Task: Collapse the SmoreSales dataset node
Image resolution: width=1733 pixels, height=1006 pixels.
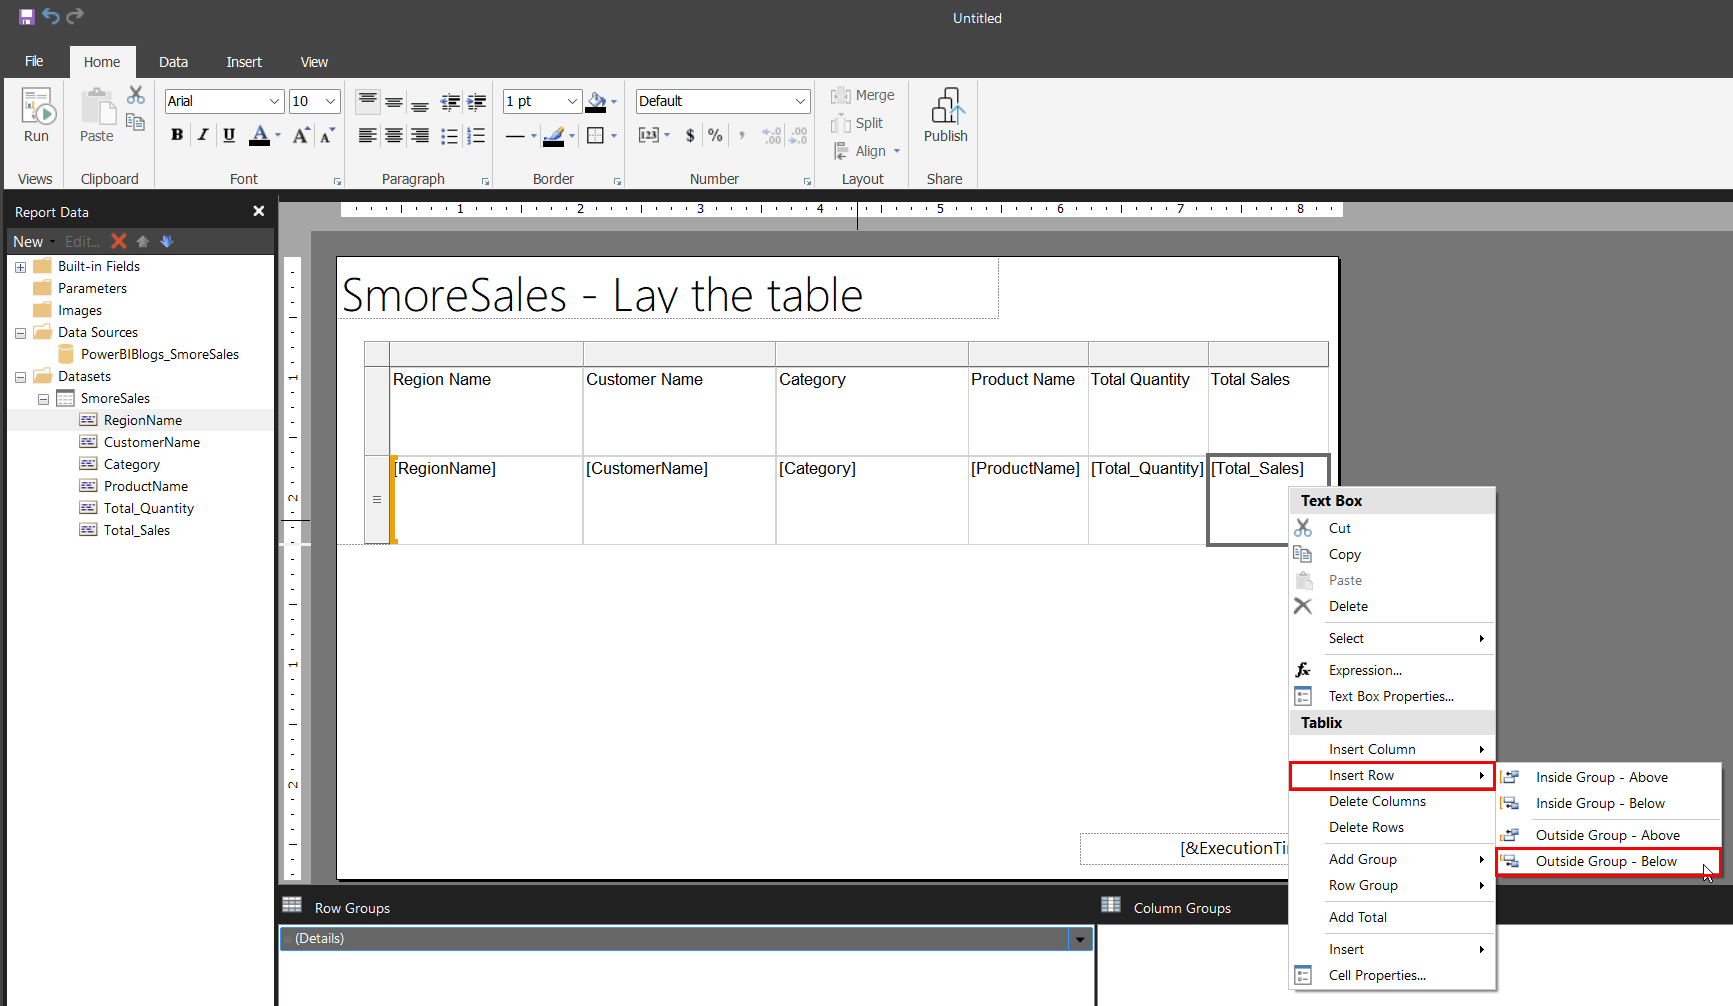Action: (x=43, y=399)
